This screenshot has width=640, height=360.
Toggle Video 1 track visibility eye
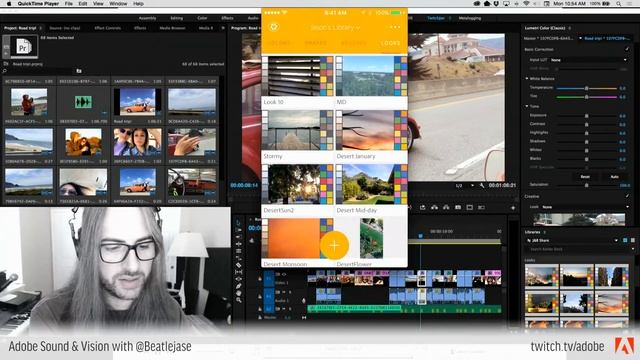tap(284, 274)
